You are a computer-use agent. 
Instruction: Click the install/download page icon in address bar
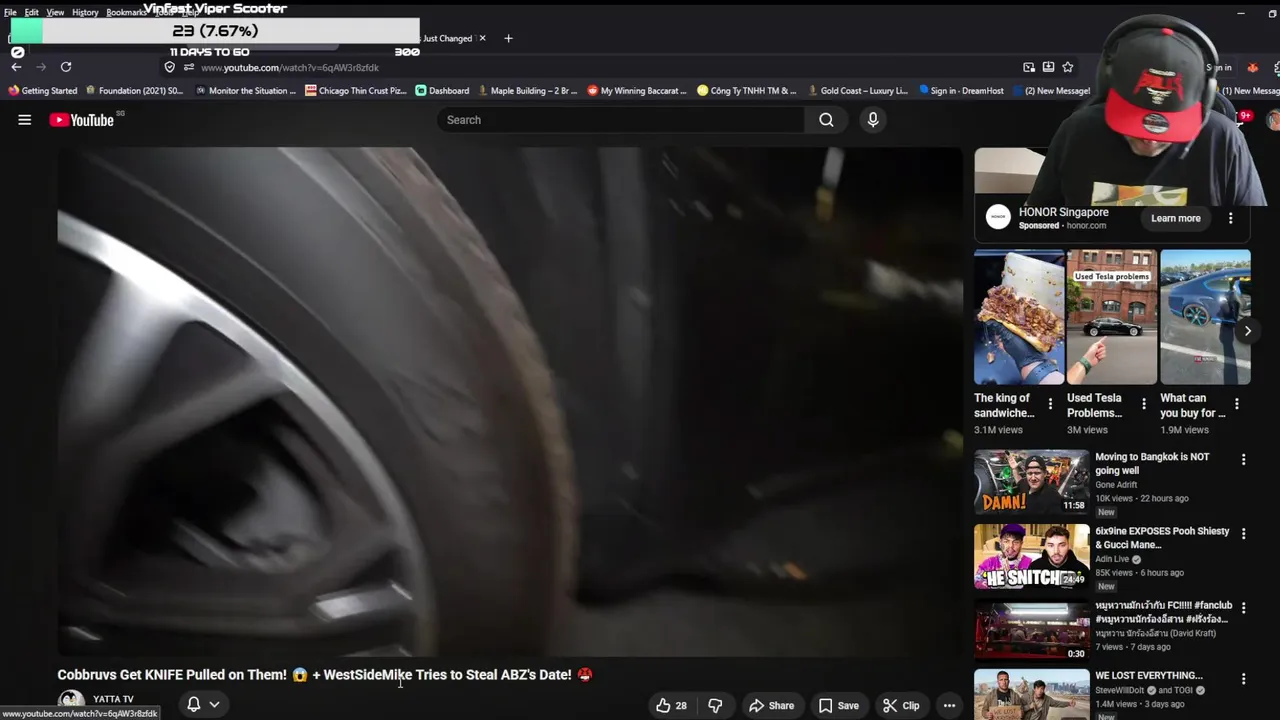click(x=1048, y=67)
